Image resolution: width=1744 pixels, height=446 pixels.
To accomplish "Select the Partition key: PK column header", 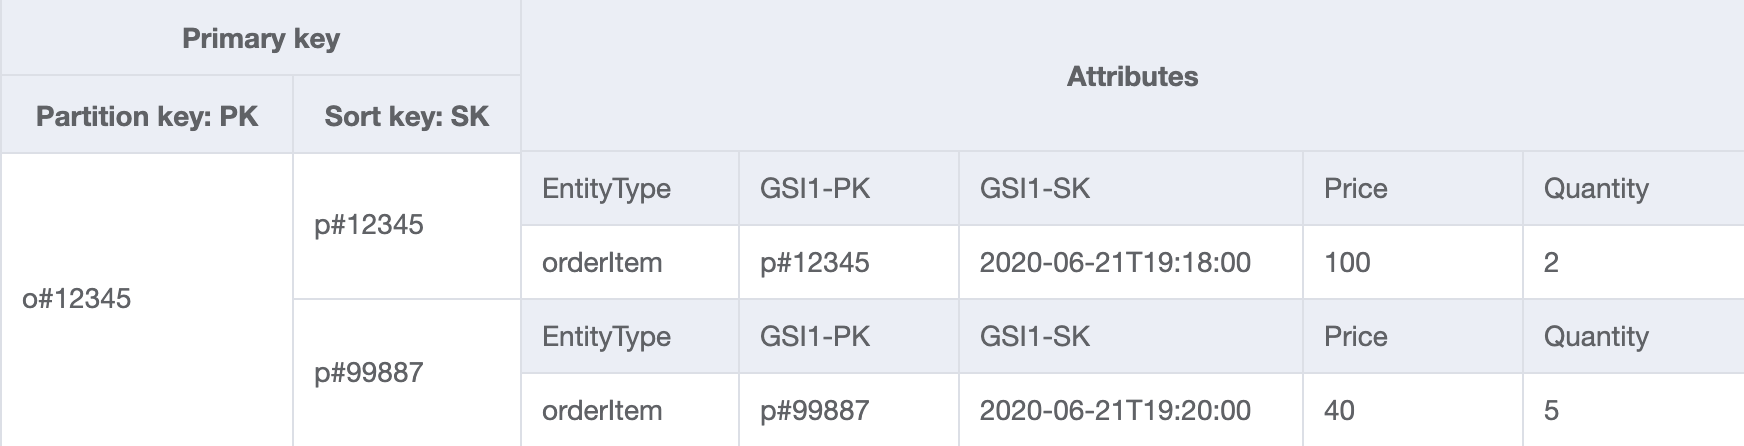I will 147,116.
